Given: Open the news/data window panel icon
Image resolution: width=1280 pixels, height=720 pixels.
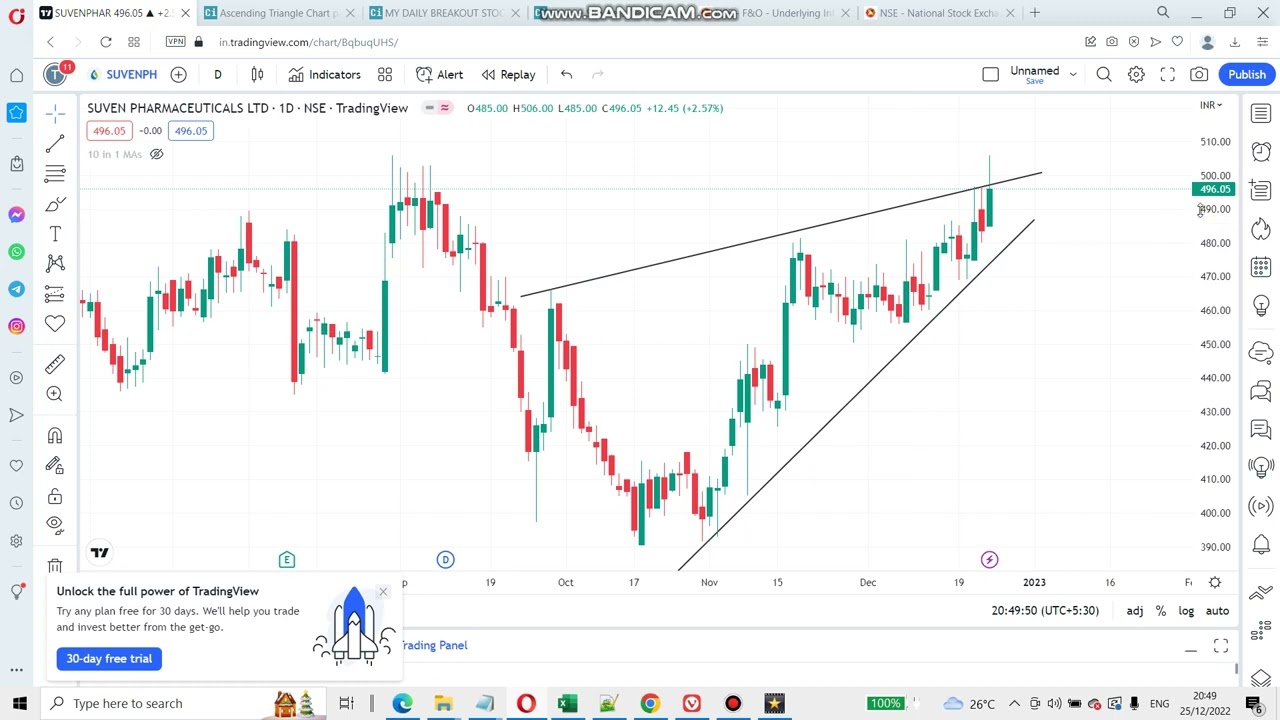Looking at the screenshot, I should click(1261, 190).
